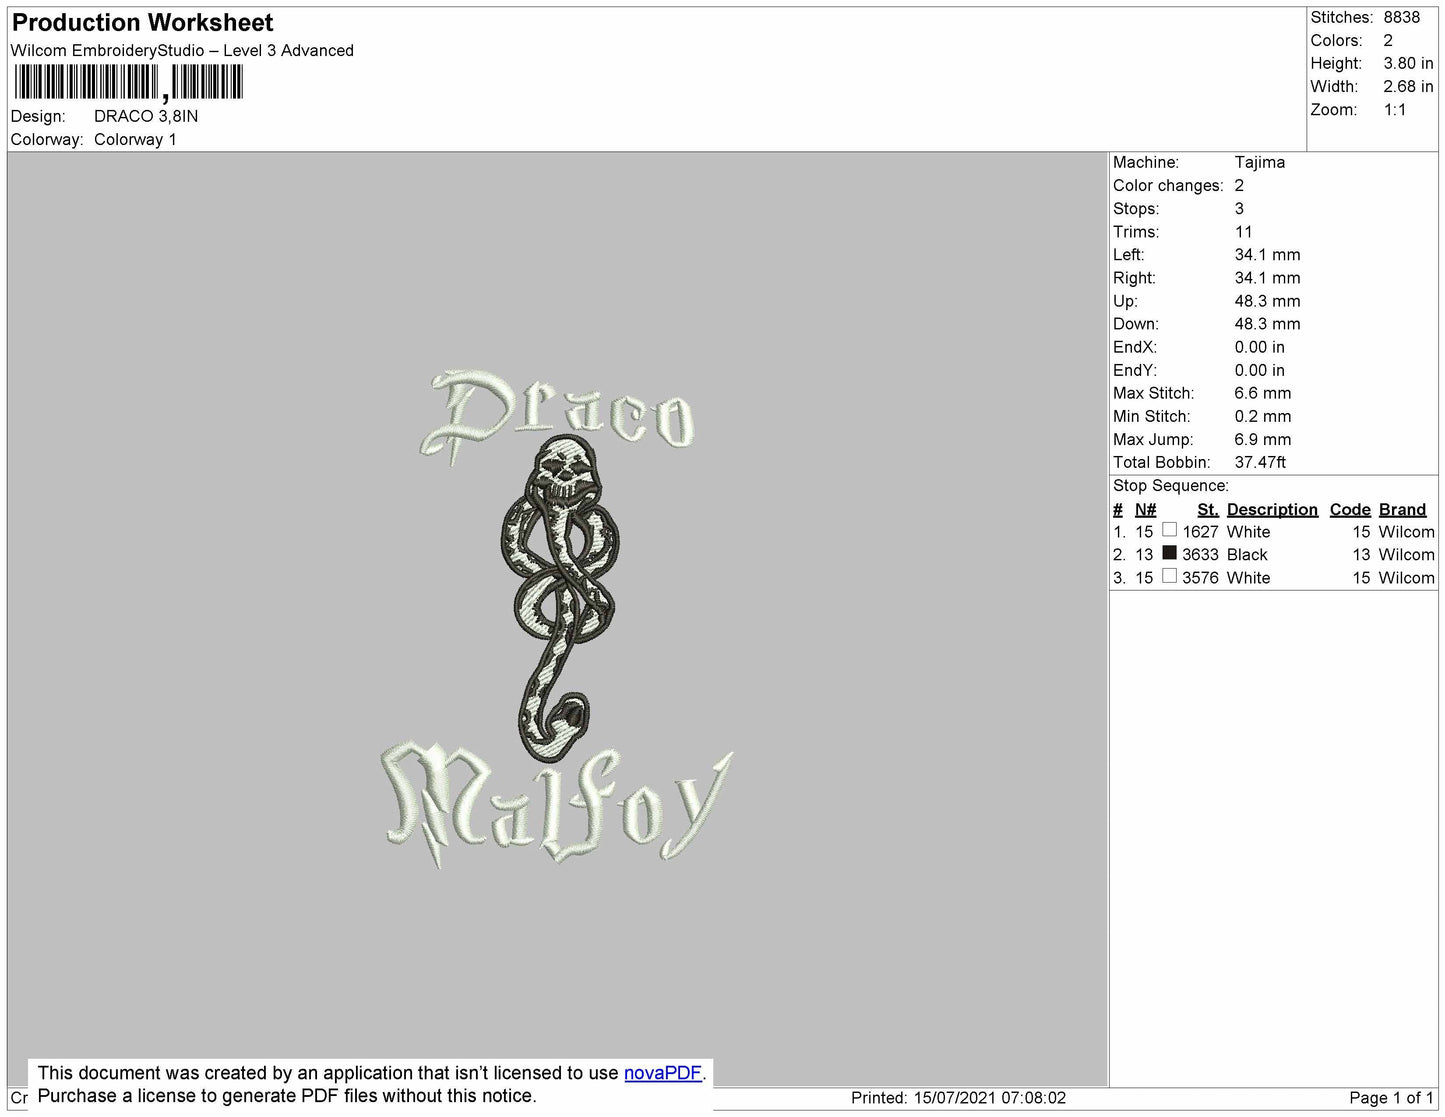This screenshot has width=1445, height=1117.
Task: Click the 'Down:' label
Action: click(1136, 324)
